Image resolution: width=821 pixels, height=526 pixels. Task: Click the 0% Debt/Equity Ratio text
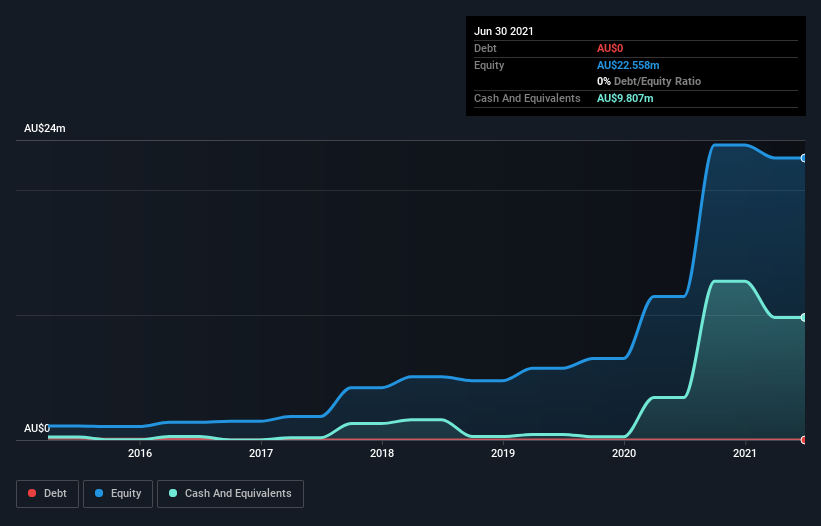(x=649, y=81)
